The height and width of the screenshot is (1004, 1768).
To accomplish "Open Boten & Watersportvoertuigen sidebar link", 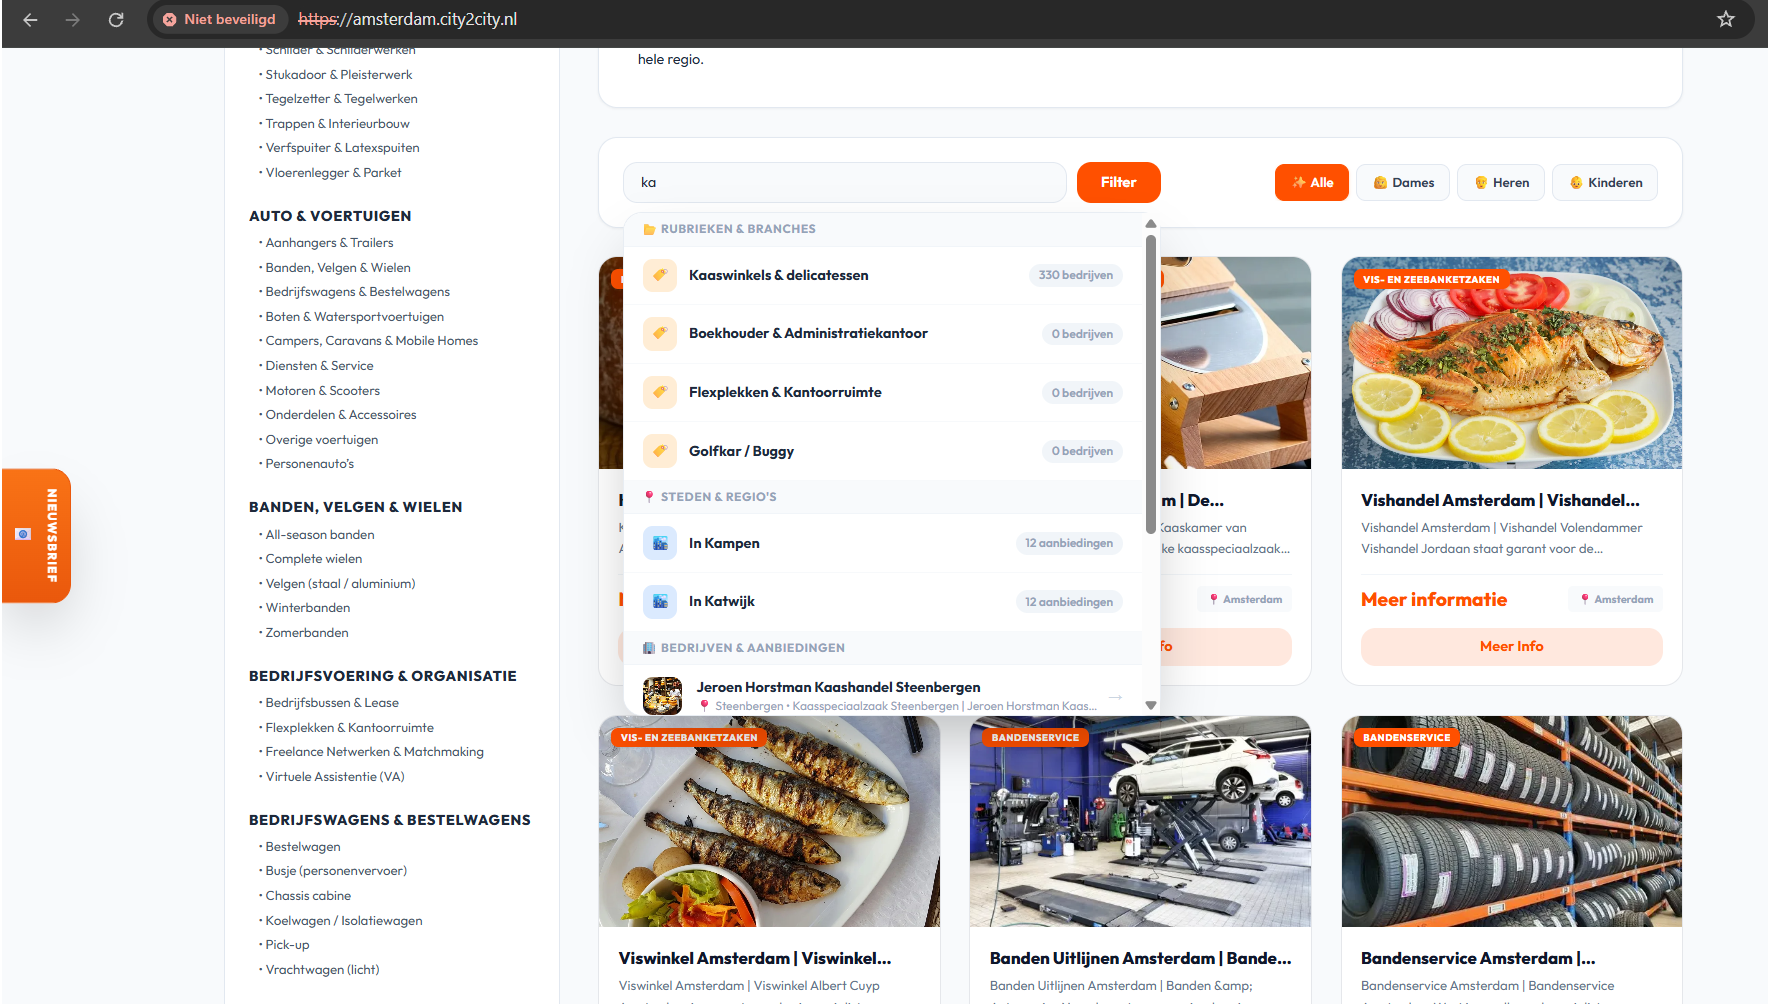I will [x=354, y=317].
